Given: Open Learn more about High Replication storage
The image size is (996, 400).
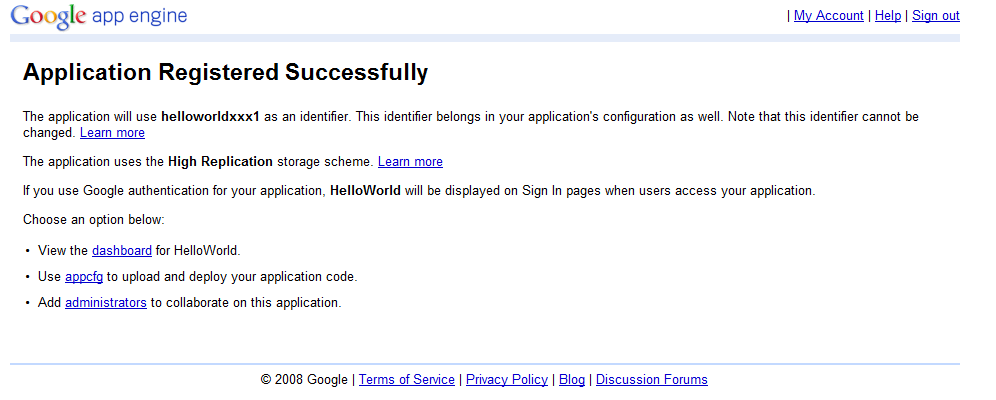Looking at the screenshot, I should (x=410, y=161).
